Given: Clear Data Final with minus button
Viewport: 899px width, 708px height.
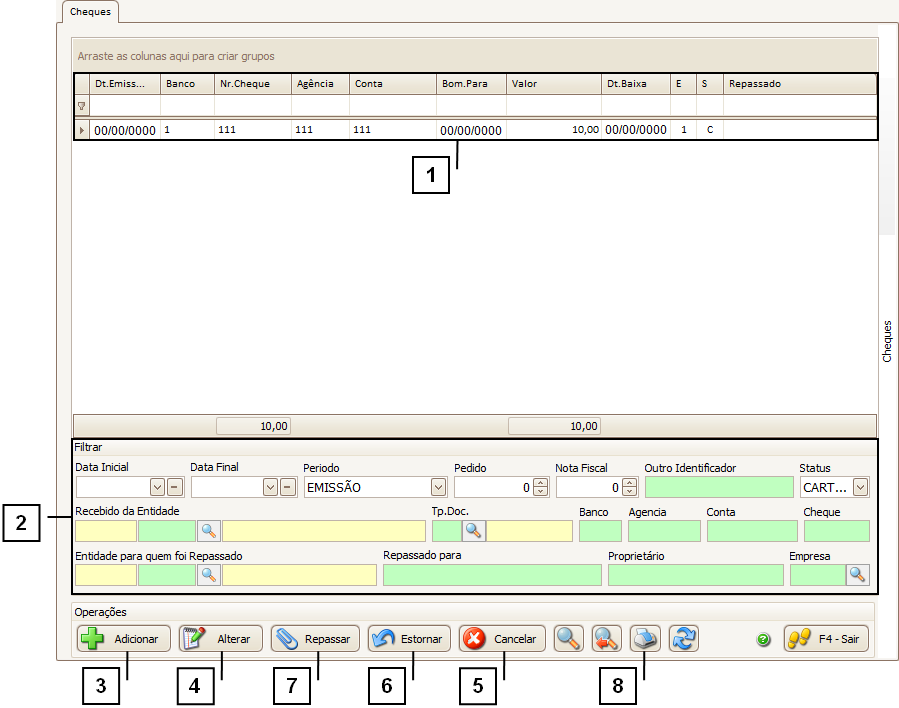Looking at the screenshot, I should 289,487.
